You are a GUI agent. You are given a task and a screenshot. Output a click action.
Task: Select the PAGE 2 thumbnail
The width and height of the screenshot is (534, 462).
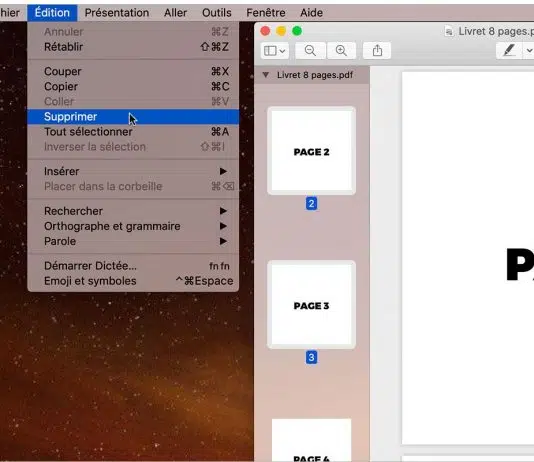coord(311,150)
